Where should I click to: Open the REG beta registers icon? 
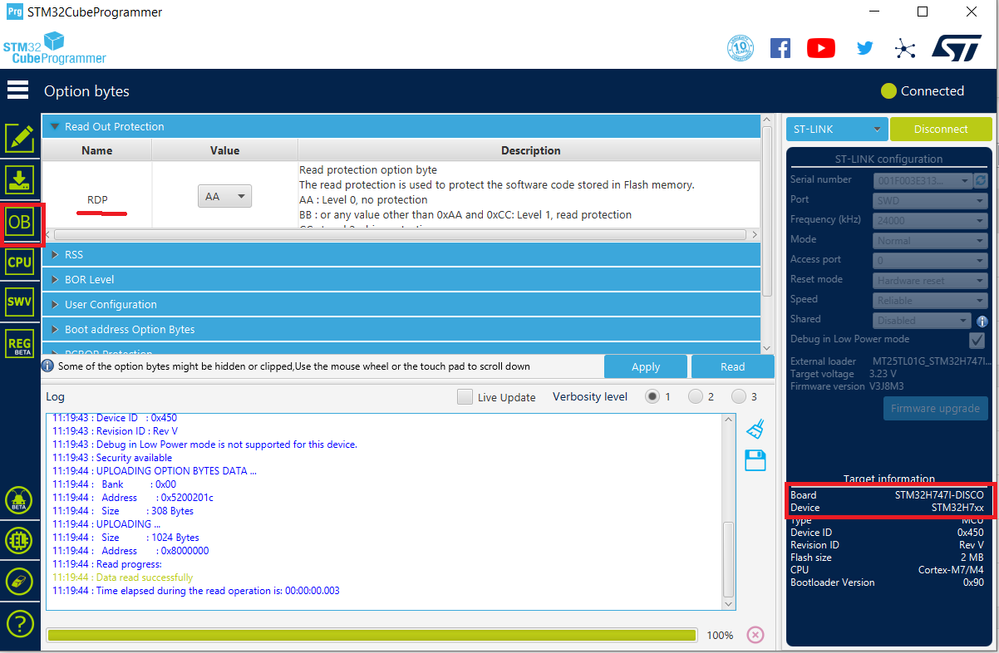[20, 345]
